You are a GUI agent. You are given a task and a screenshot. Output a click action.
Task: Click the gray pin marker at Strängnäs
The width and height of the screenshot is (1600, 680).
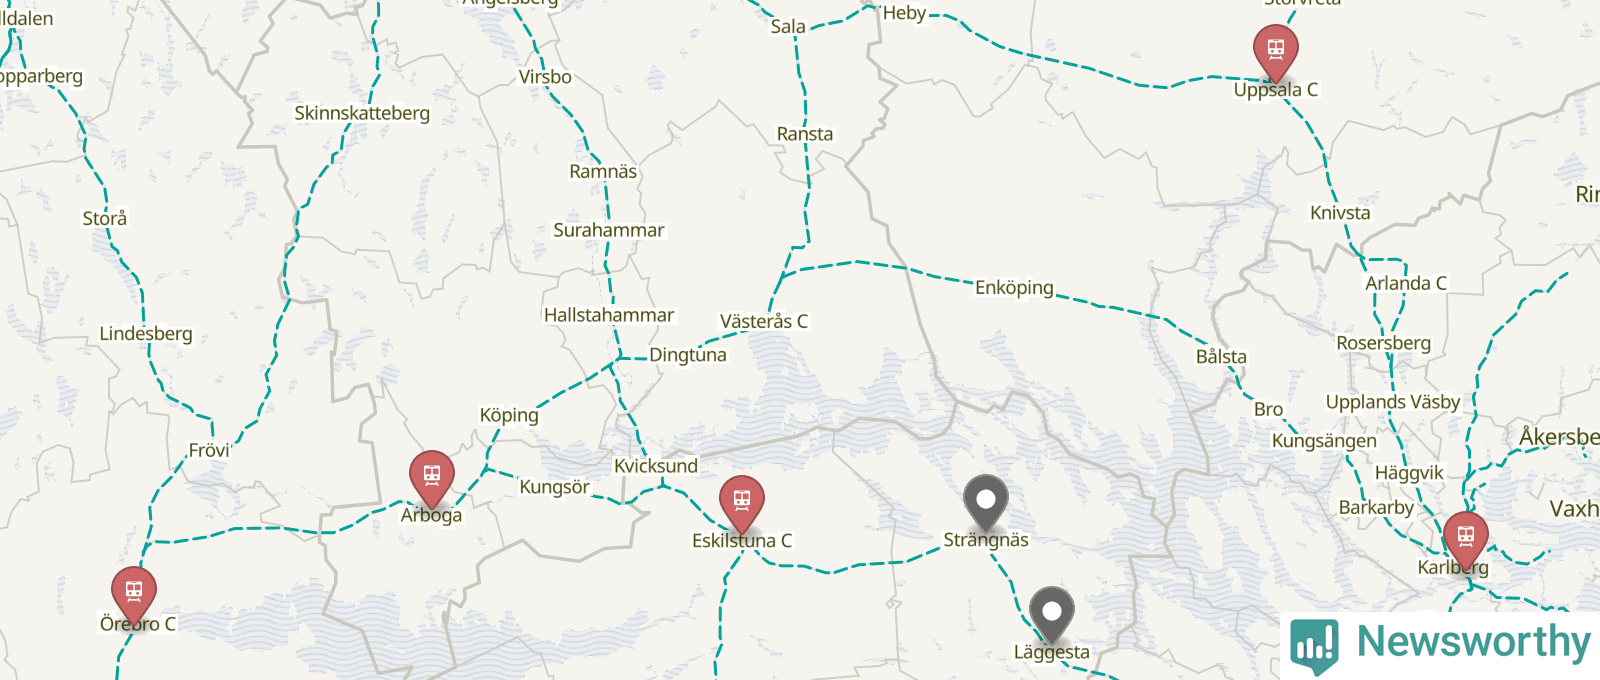[x=986, y=500]
